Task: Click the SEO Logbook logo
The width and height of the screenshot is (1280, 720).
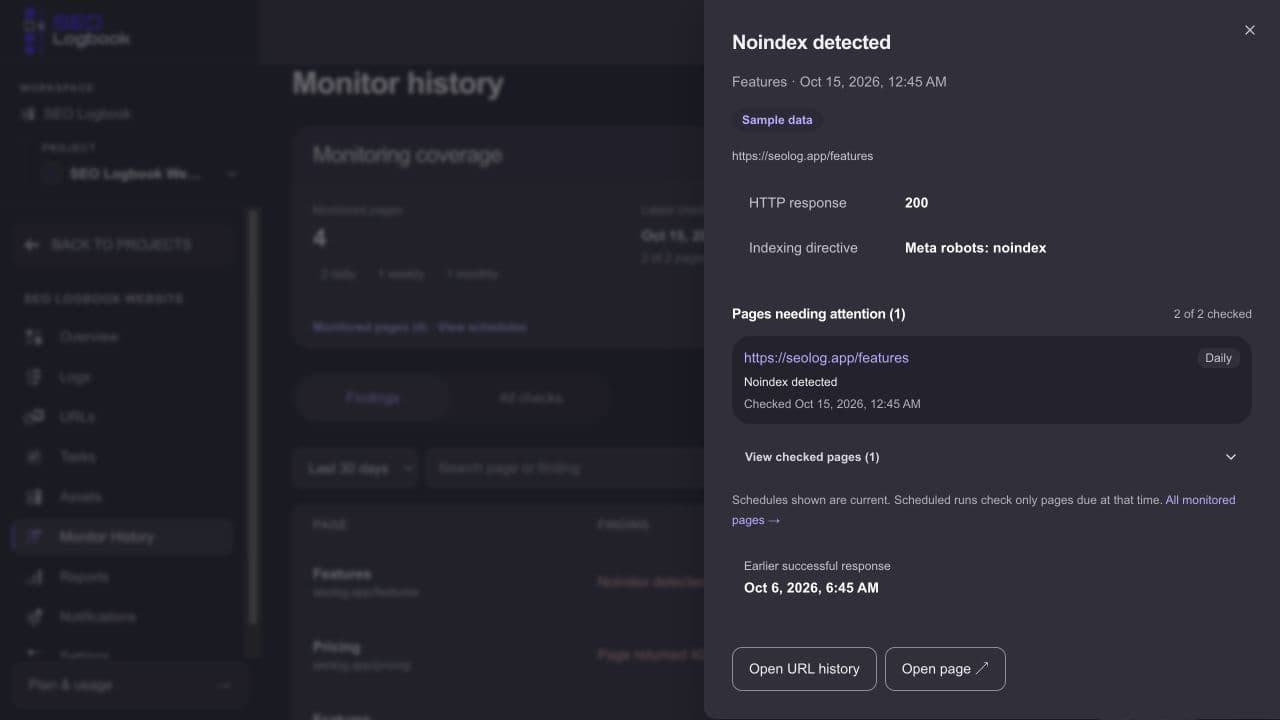Action: [76, 31]
